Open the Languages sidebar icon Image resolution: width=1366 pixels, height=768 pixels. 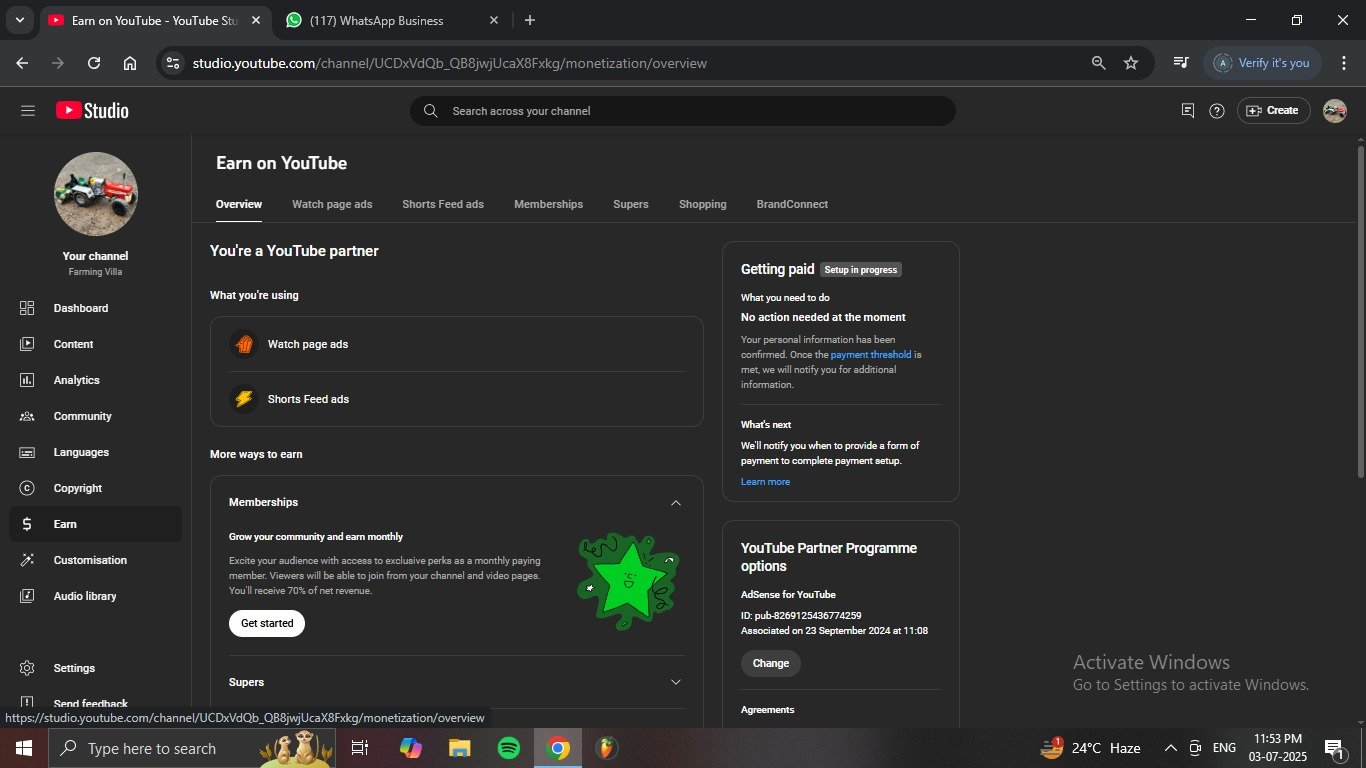(x=27, y=452)
